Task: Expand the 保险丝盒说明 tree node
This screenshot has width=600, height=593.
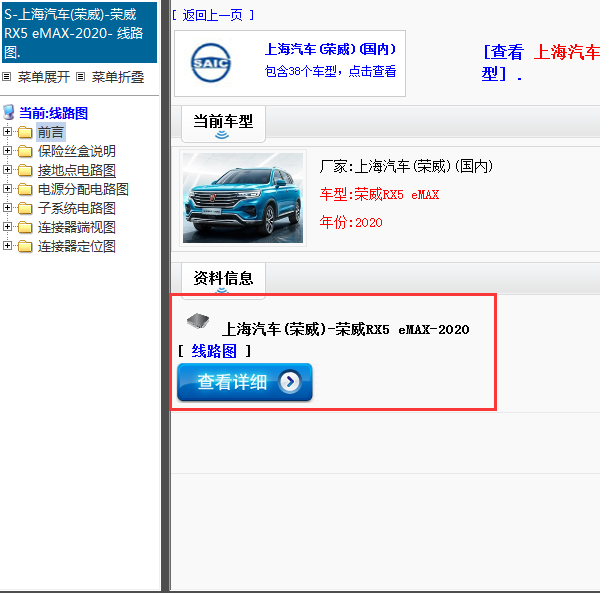Action: [x=7, y=150]
